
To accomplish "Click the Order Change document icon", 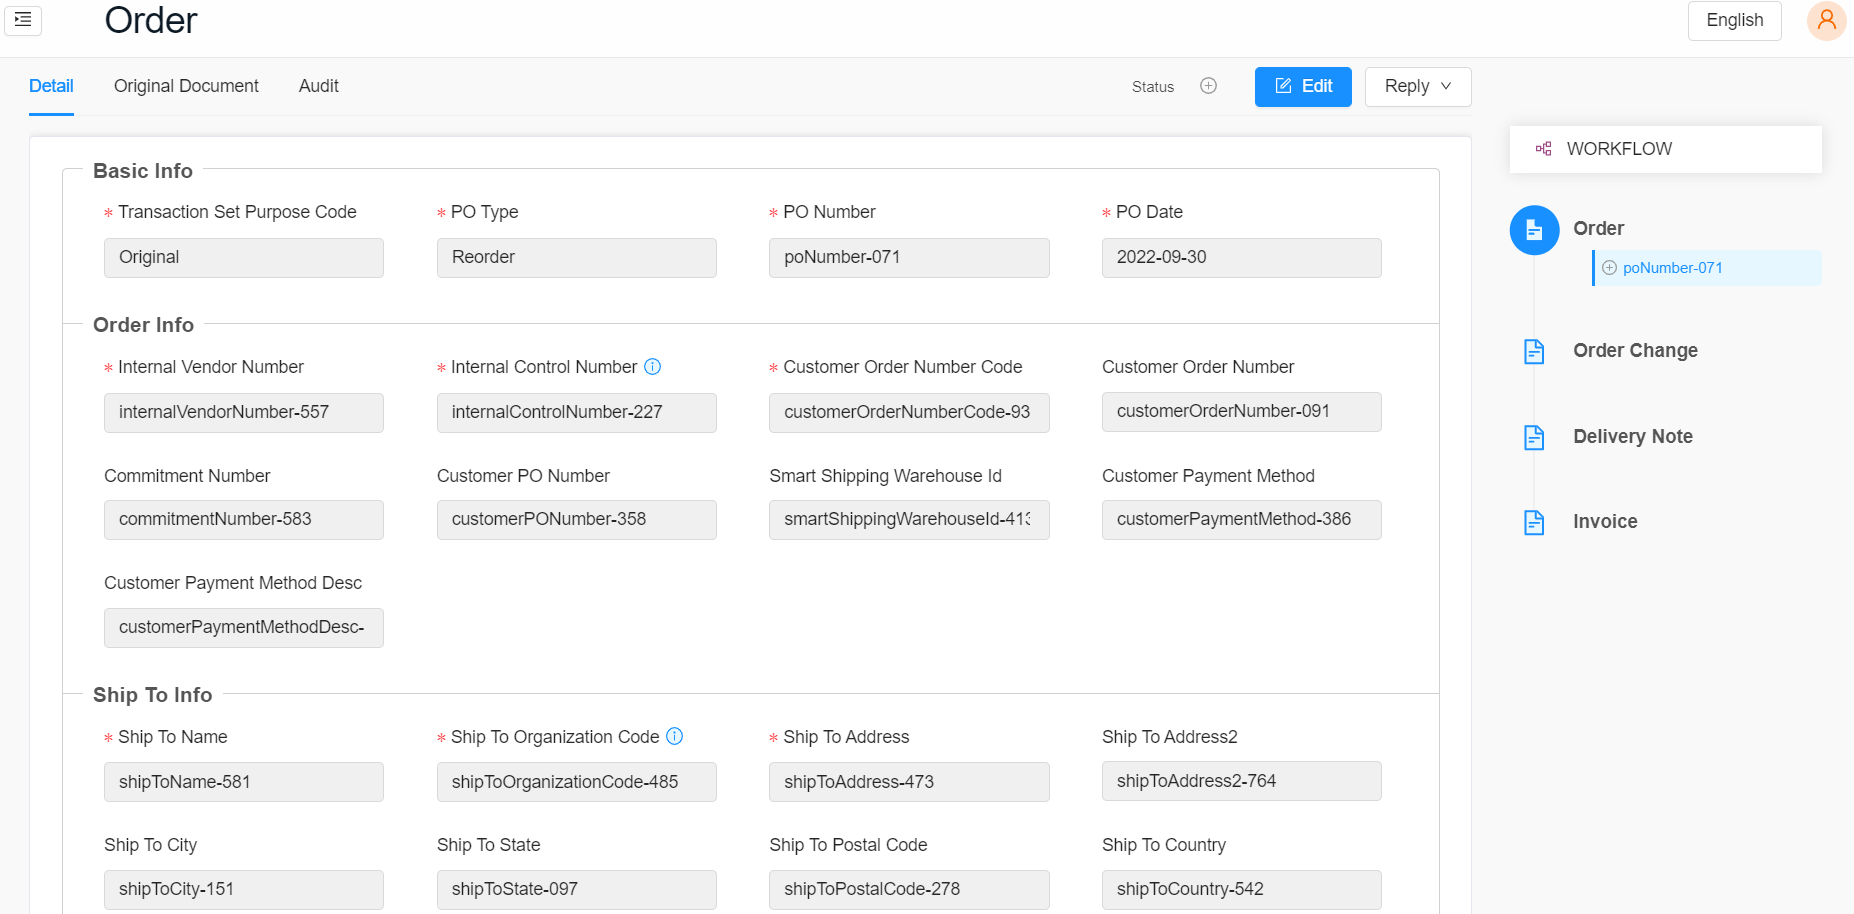I will tap(1534, 351).
